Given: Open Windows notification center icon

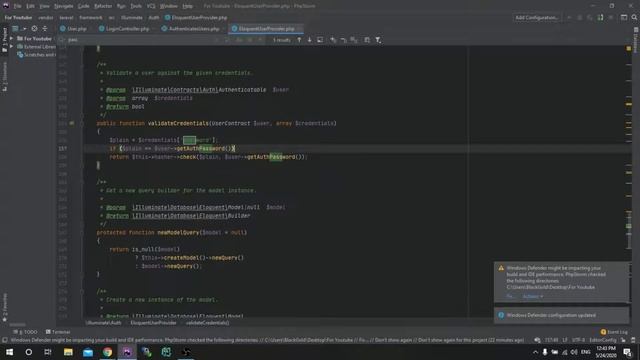Looking at the screenshot, I should click(627, 352).
